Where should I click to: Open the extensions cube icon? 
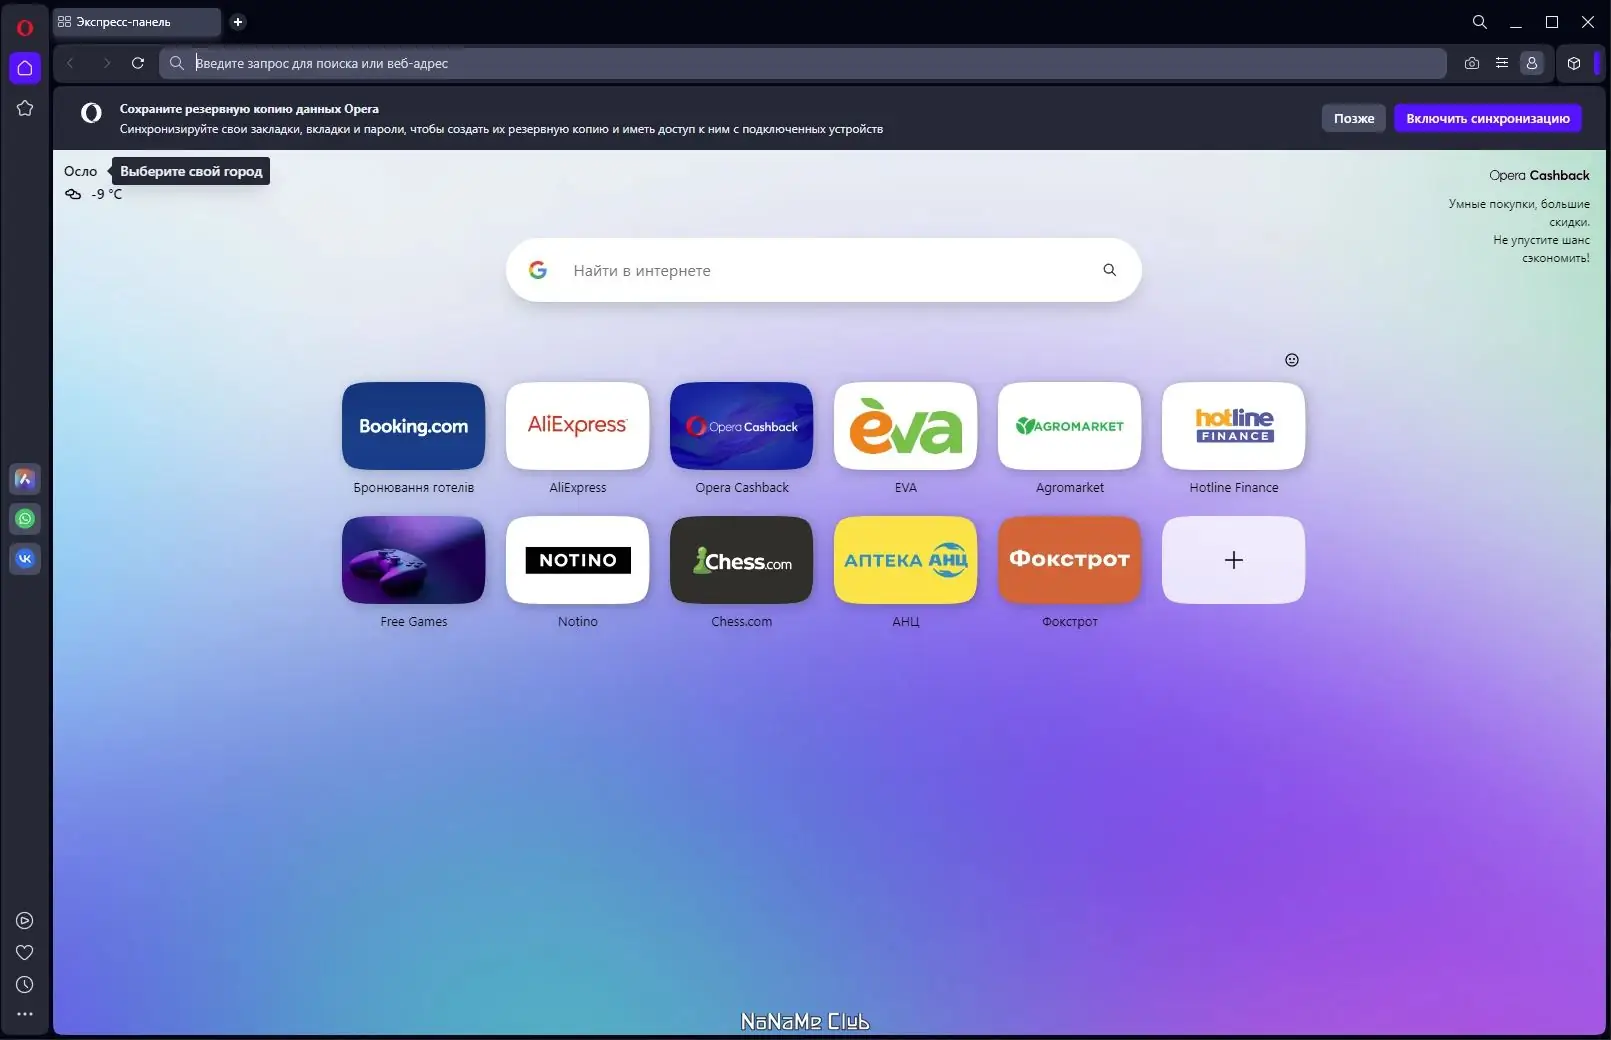pyautogui.click(x=1574, y=63)
